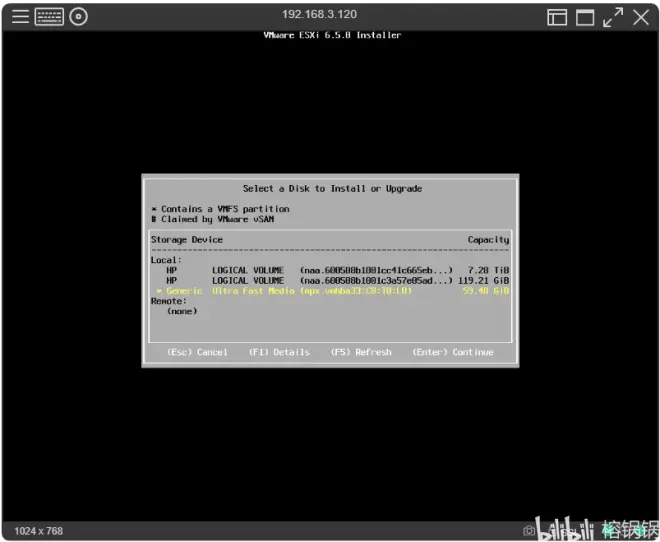Click the VMware ESXi 6.5.0 Installer heading

click(332, 35)
